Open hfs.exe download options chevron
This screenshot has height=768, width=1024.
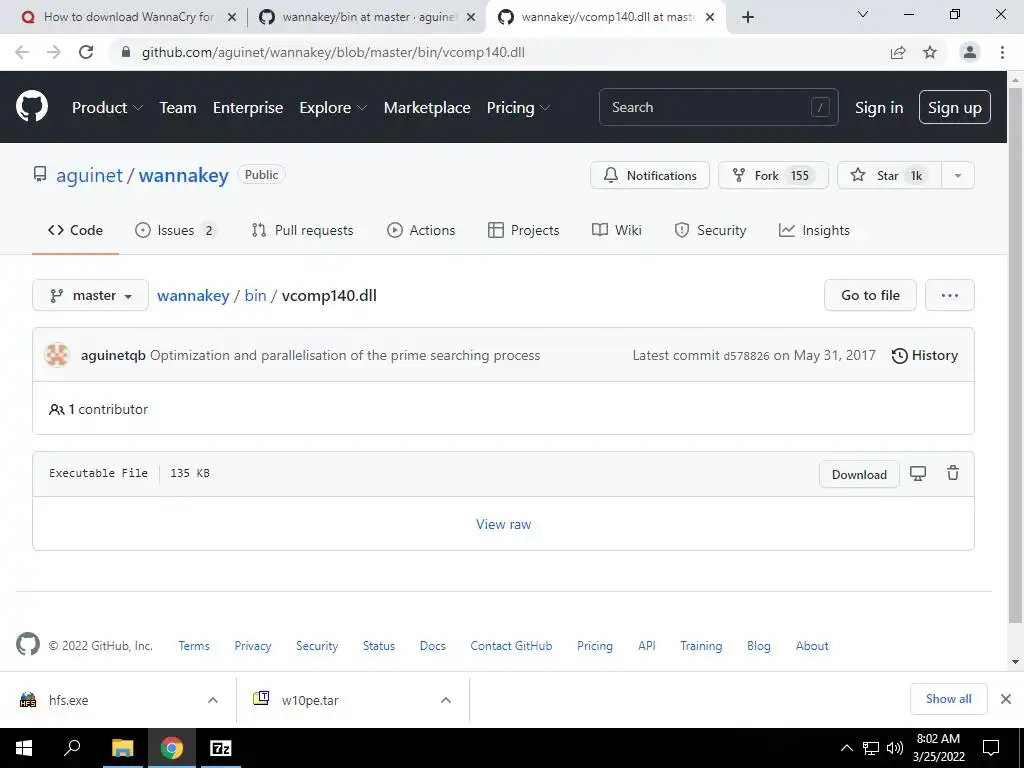click(x=213, y=700)
